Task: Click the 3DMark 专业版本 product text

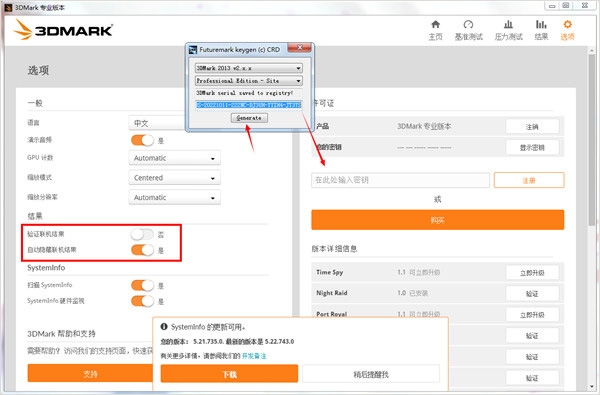Action: 424,126
